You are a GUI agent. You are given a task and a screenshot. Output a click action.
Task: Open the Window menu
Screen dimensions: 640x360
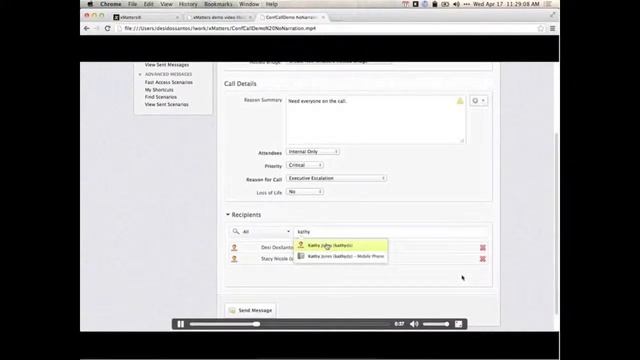point(249,4)
